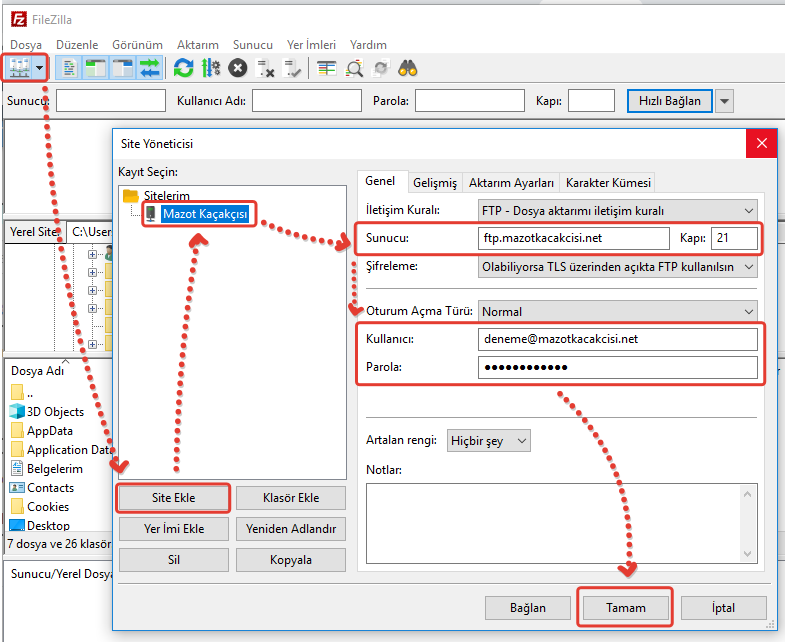This screenshot has width=785, height=642.
Task: Toggle the local directory tree icon
Action: click(x=96, y=68)
